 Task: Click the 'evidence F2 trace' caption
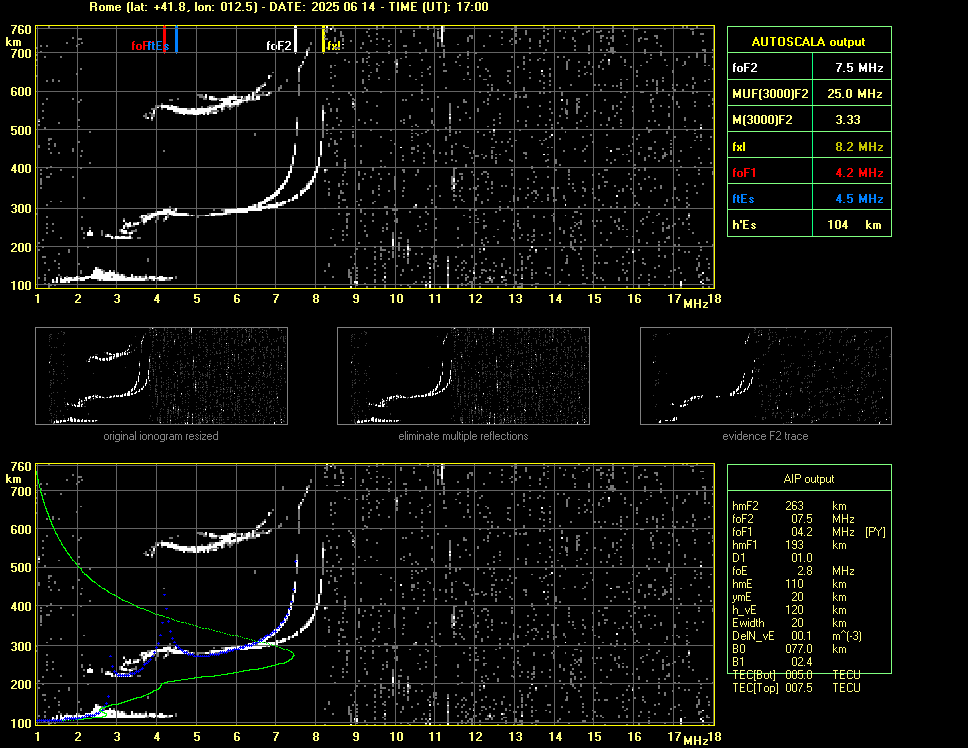click(765, 436)
